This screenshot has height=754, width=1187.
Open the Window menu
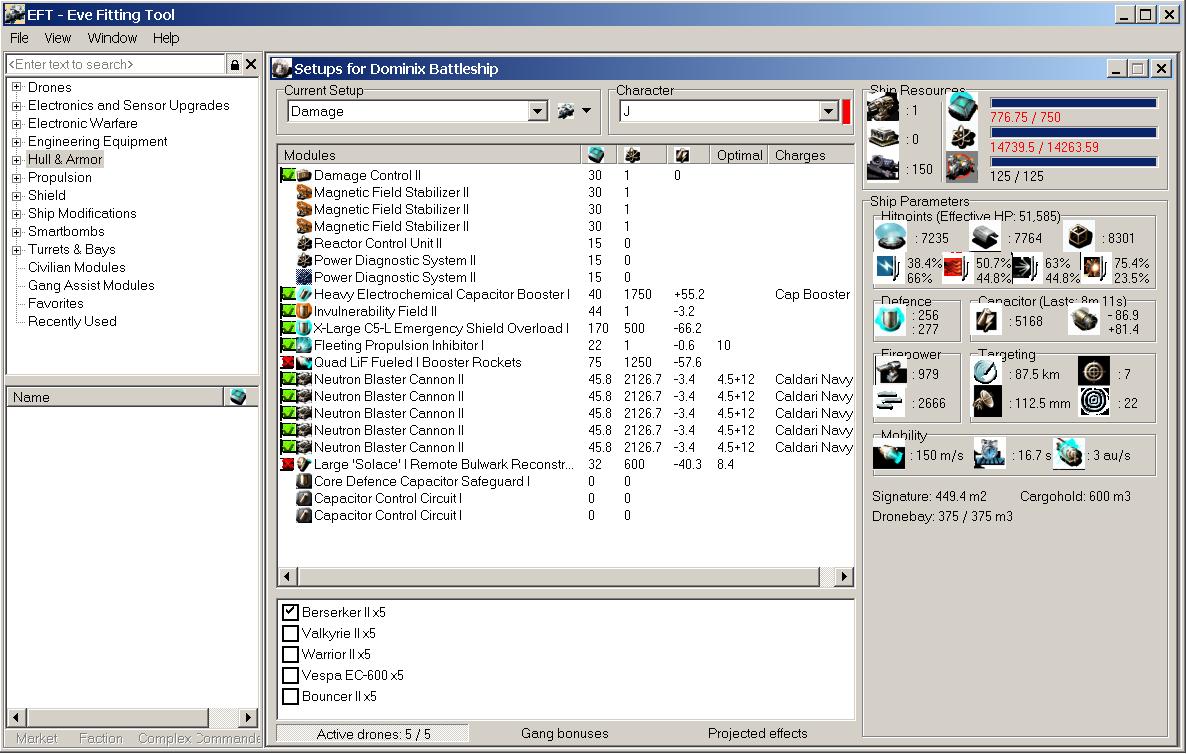pos(112,38)
